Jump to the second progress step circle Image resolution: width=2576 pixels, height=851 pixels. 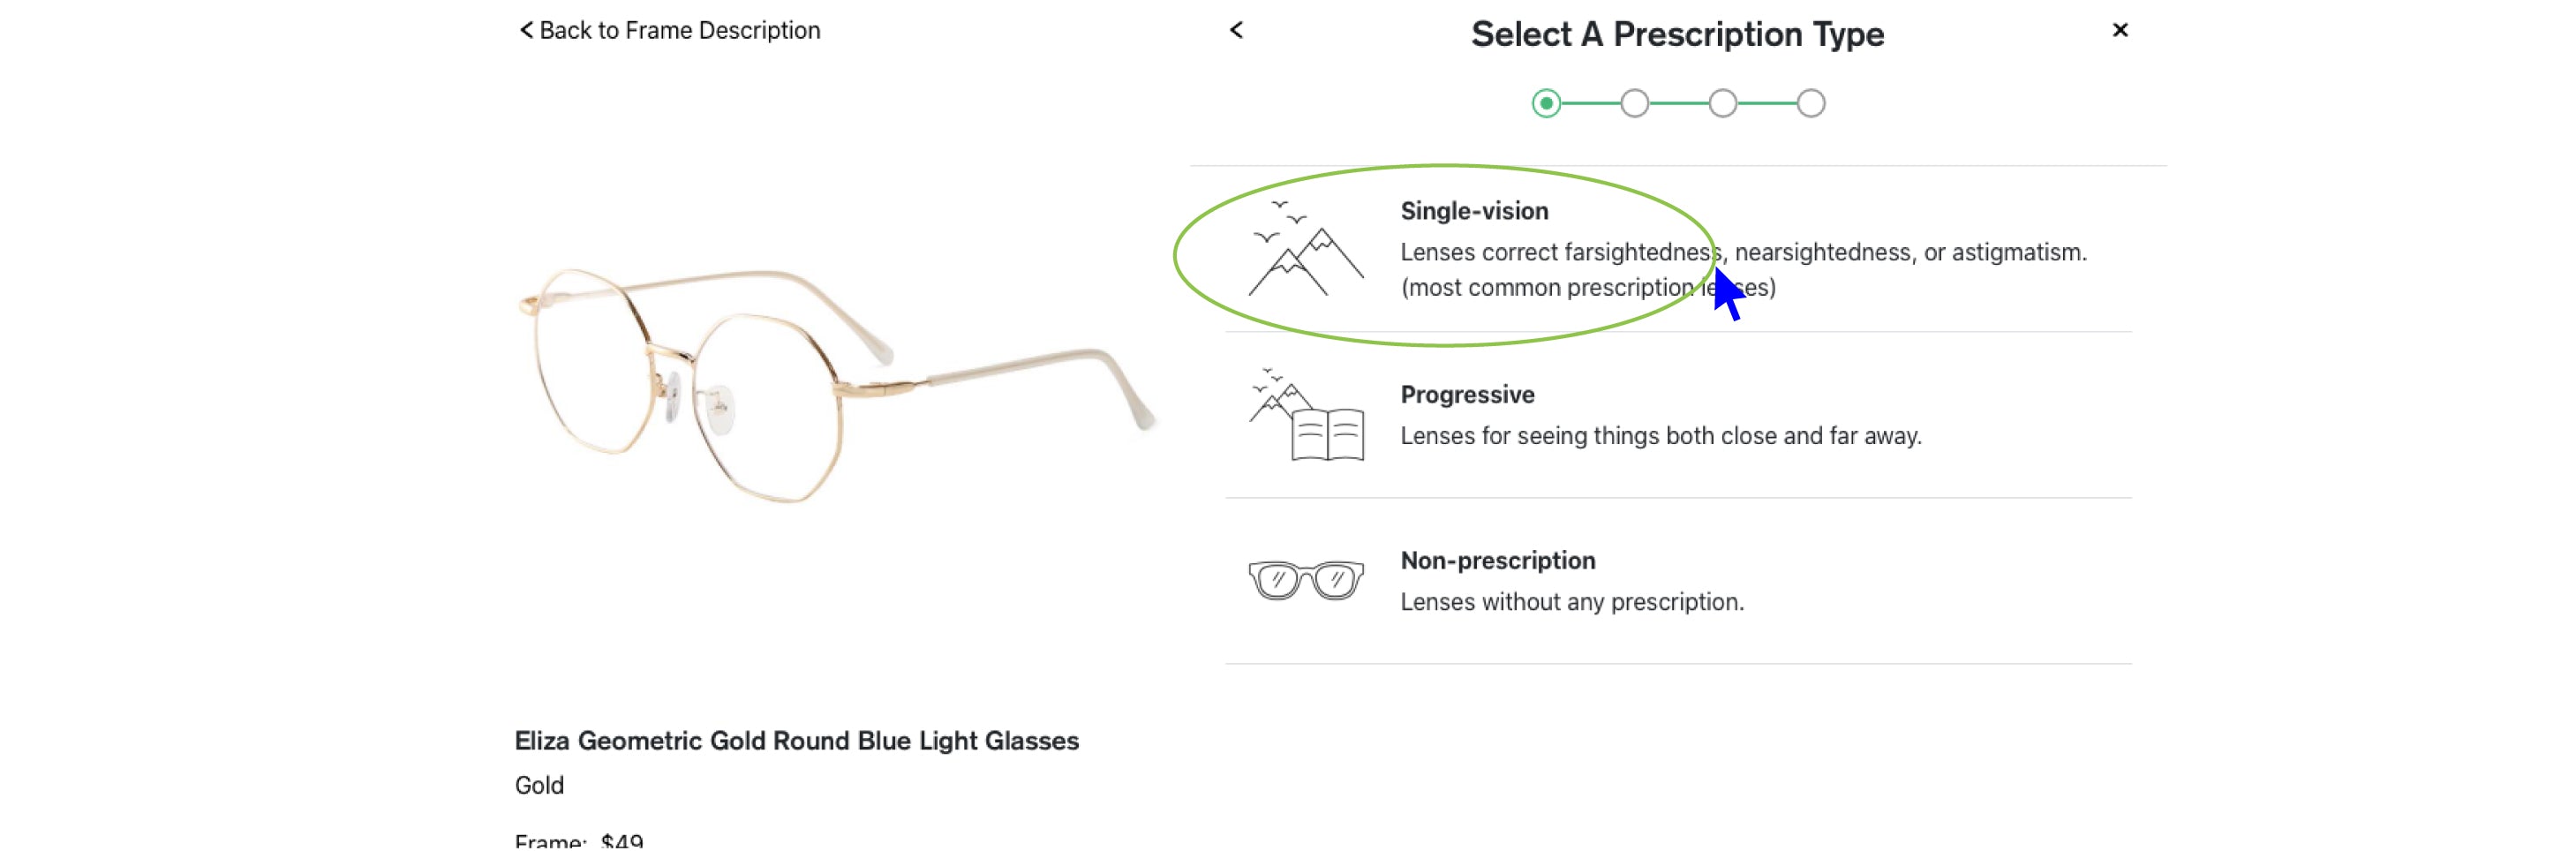coord(1634,104)
